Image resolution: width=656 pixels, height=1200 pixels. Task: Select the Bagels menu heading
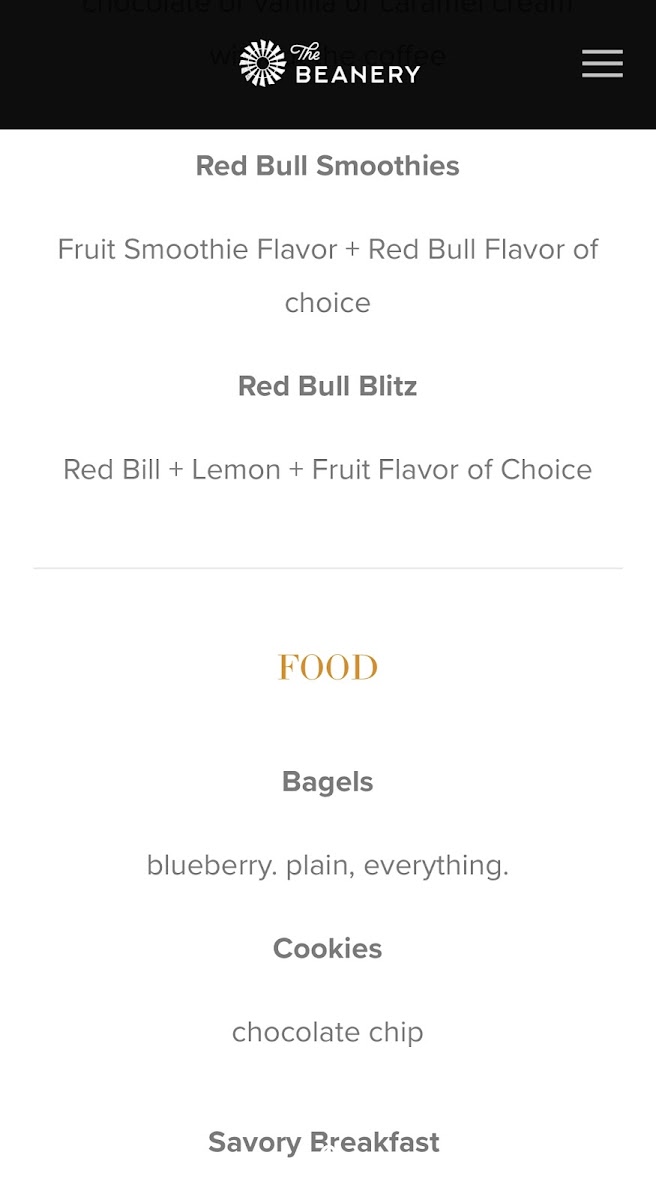[328, 782]
